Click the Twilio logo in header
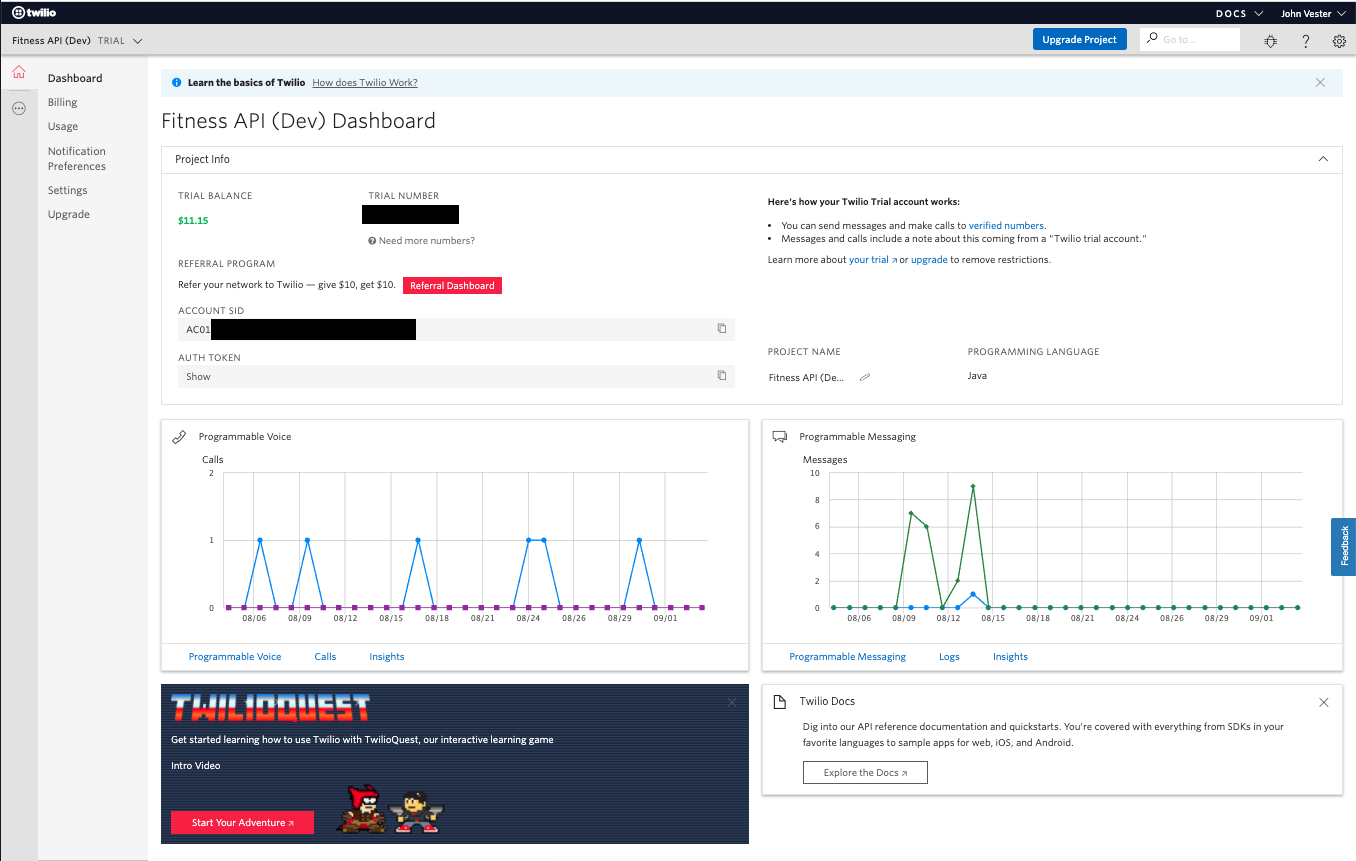 pyautogui.click(x=33, y=12)
